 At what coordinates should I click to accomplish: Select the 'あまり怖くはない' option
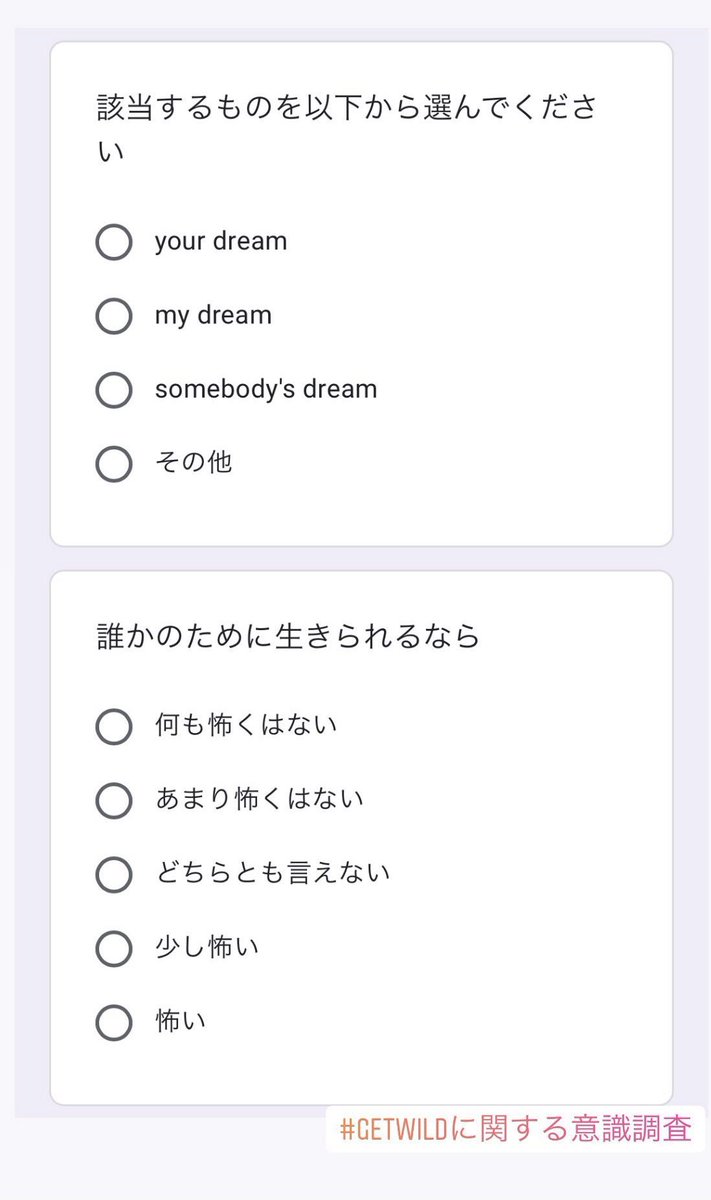113,800
